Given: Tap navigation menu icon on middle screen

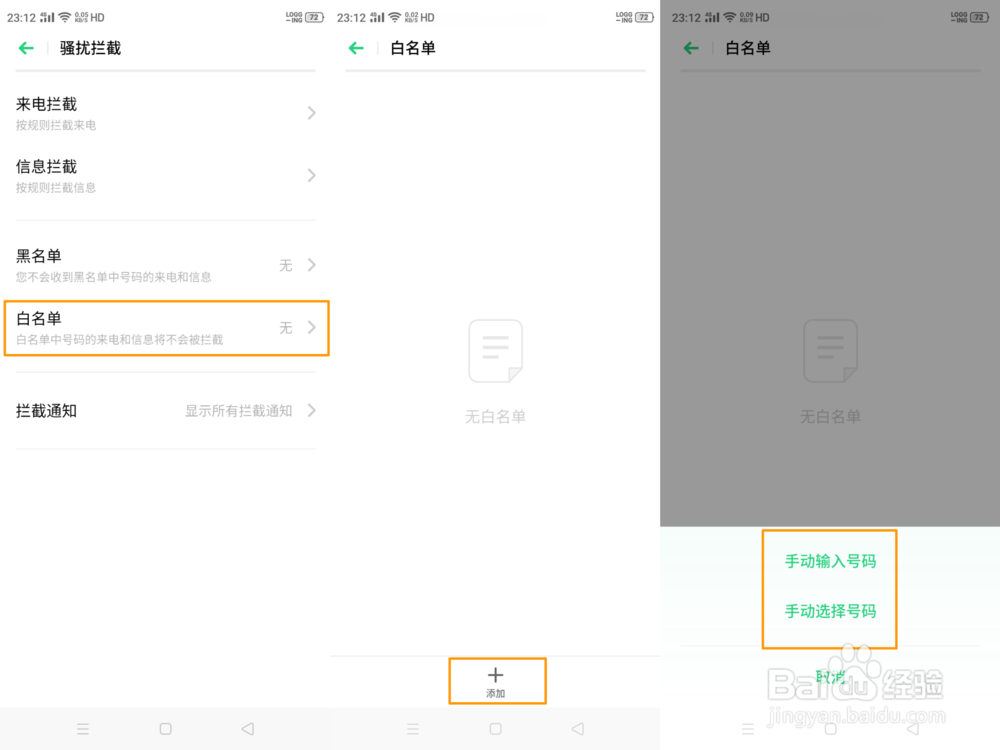Looking at the screenshot, I should [413, 728].
